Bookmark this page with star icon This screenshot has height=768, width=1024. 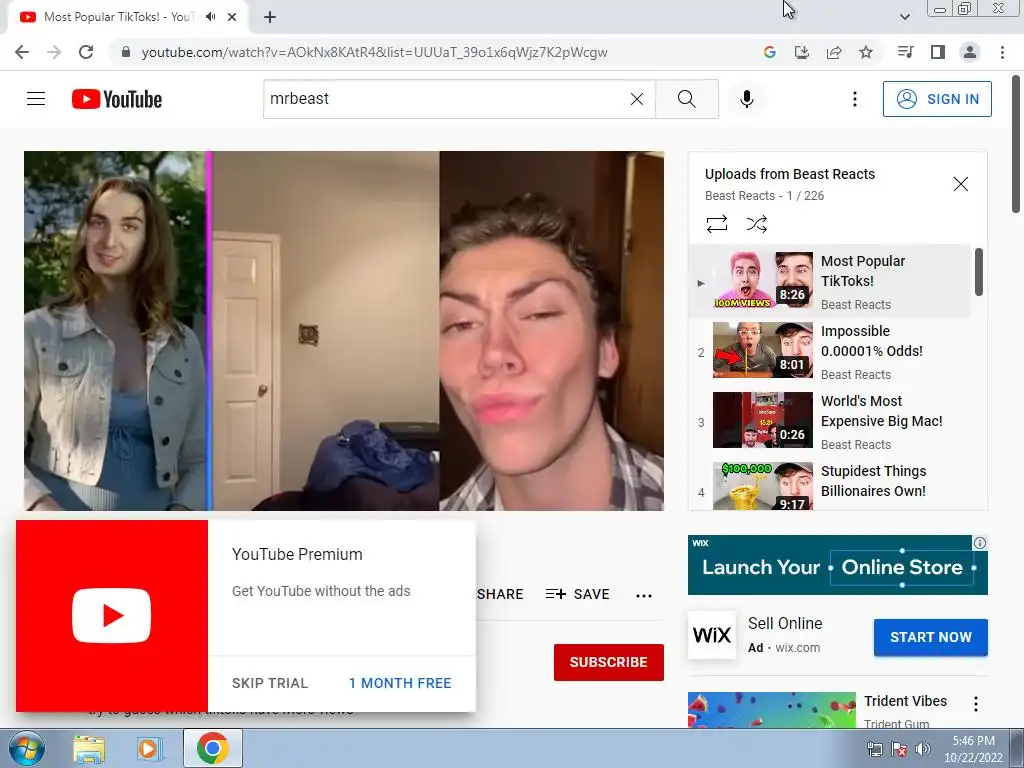866,52
